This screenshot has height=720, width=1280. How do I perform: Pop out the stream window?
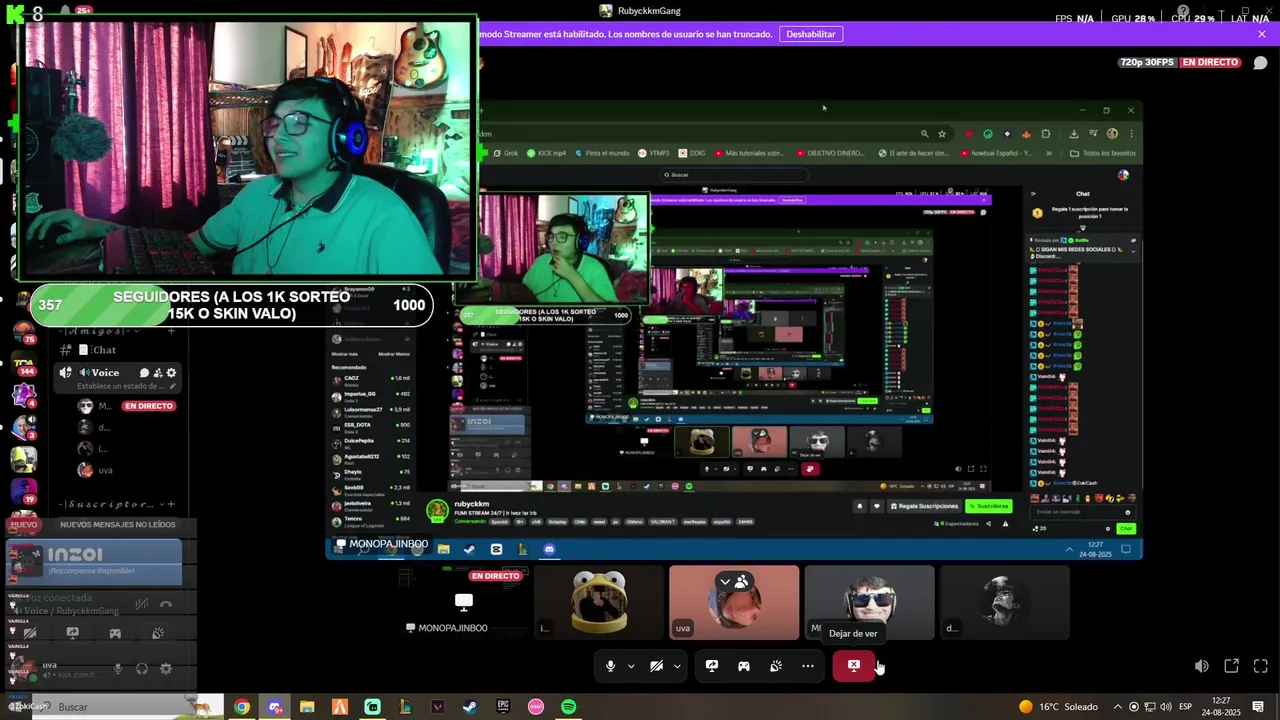click(1232, 666)
